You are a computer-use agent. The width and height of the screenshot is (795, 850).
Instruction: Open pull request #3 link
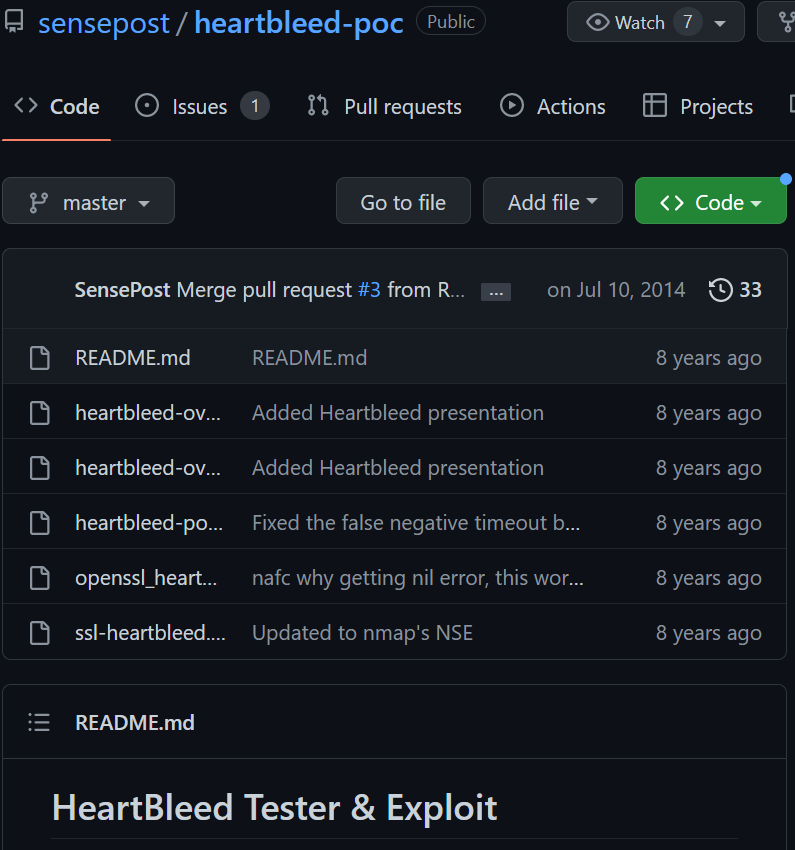[369, 290]
